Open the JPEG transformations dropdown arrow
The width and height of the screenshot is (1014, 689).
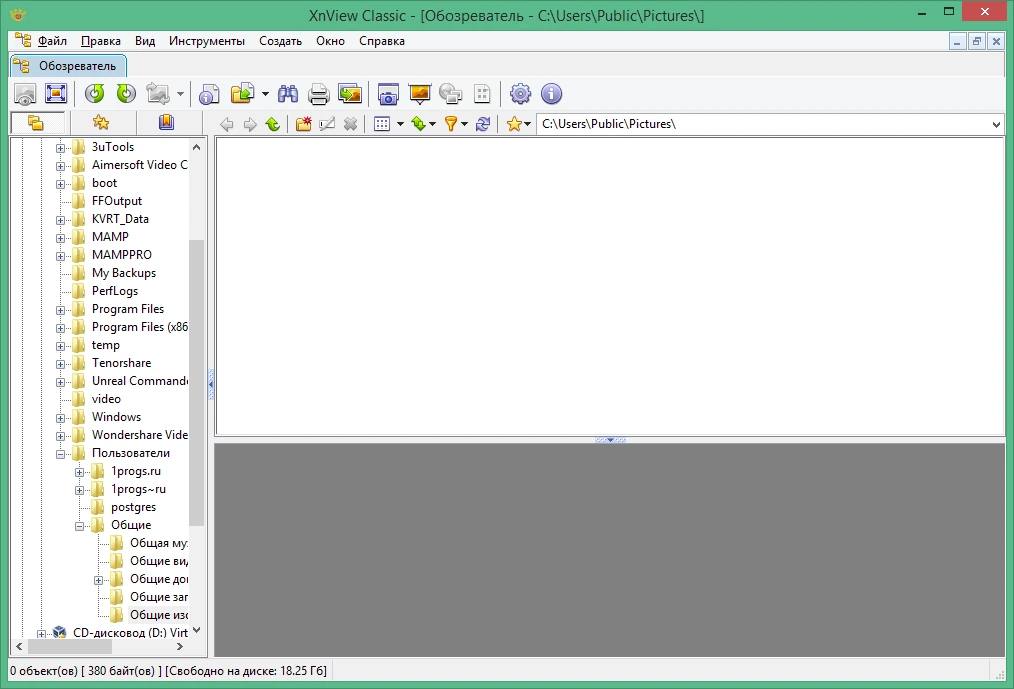180,94
